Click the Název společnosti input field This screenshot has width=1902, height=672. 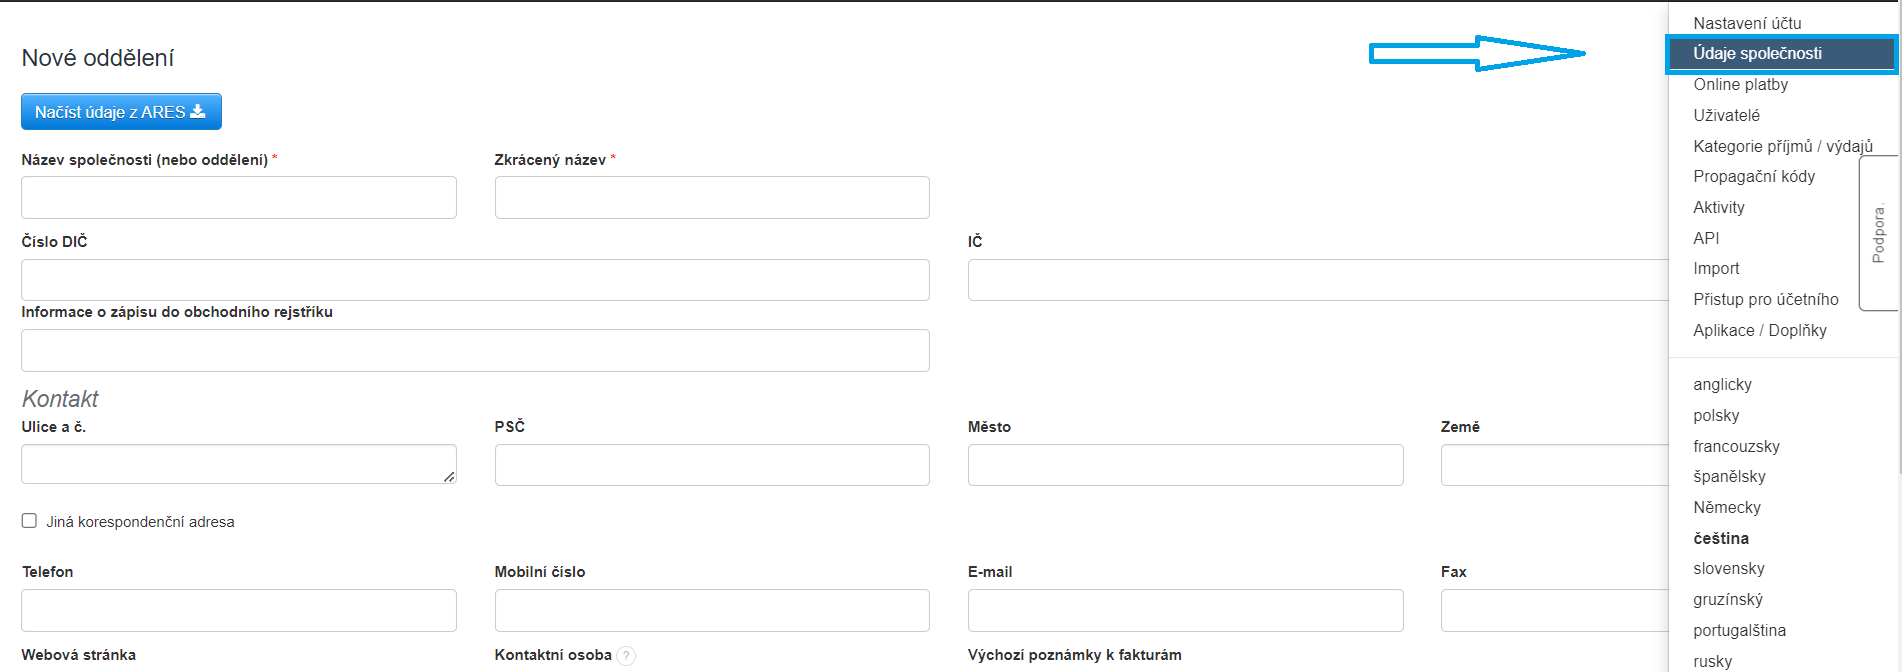pos(239,198)
